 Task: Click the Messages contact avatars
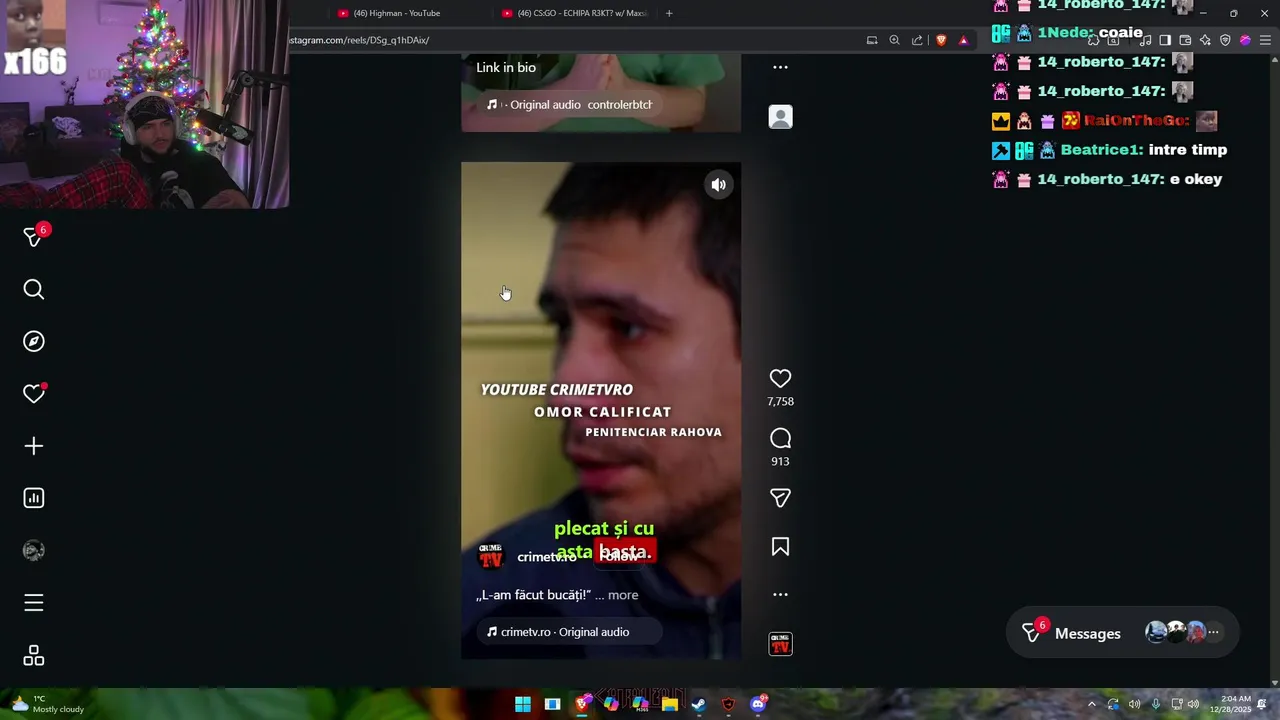point(1182,632)
